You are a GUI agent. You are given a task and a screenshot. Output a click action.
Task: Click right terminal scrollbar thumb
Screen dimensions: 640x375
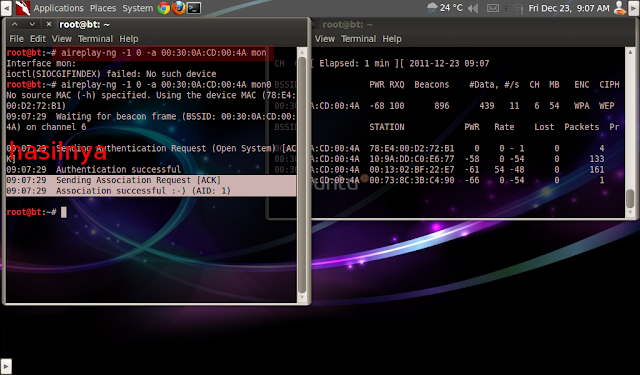(x=631, y=199)
